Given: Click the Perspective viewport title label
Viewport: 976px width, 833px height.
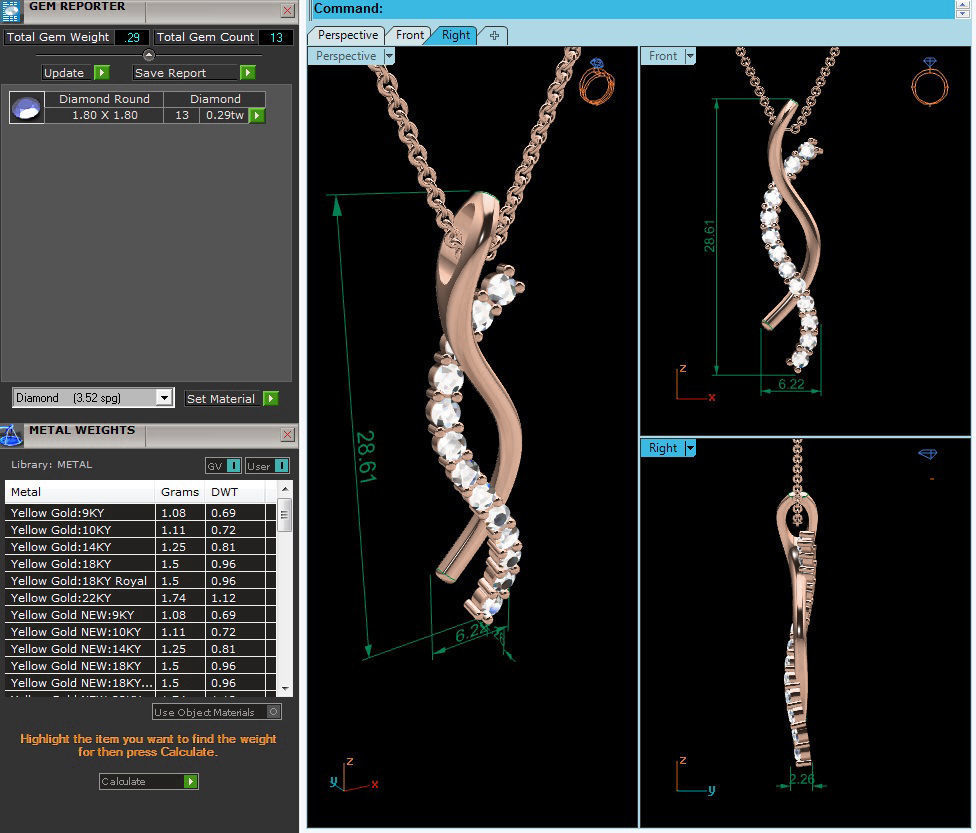Looking at the screenshot, I should click(346, 56).
